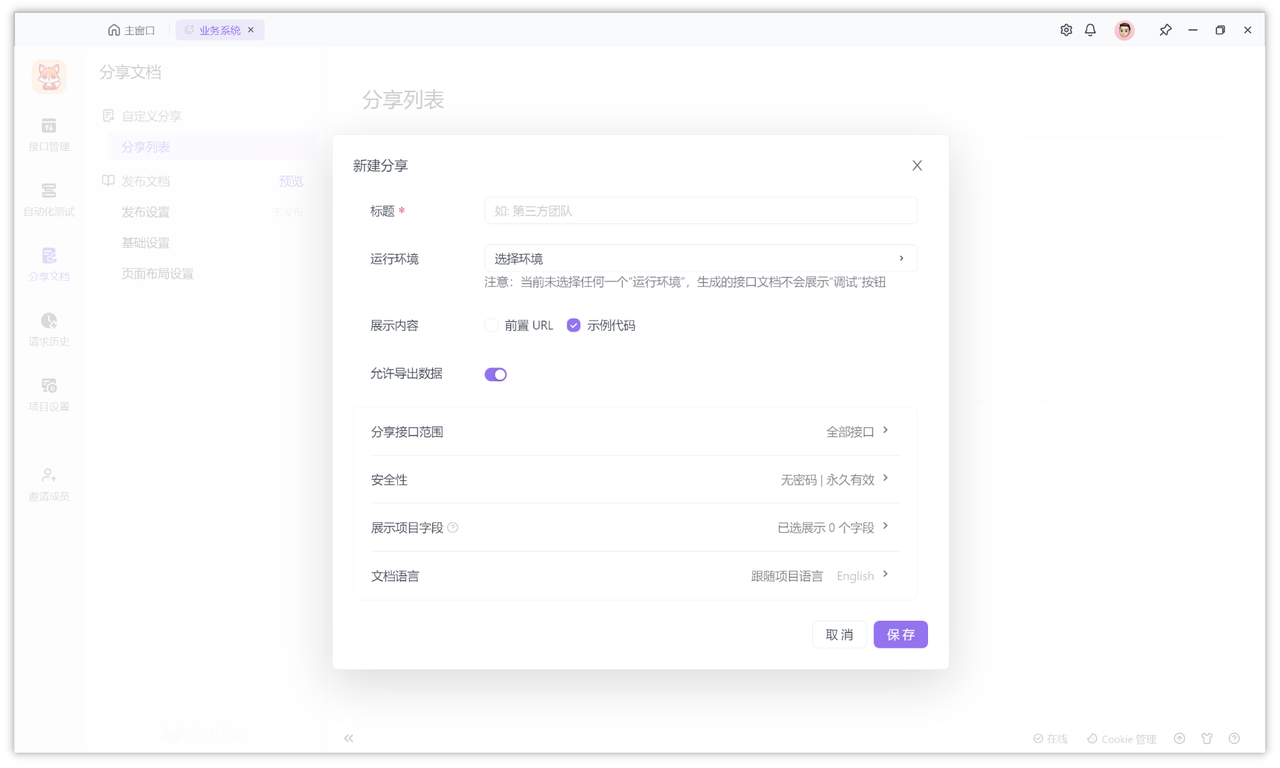The image size is (1280, 768).
Task: Click the 标题 input field
Action: pyautogui.click(x=700, y=210)
